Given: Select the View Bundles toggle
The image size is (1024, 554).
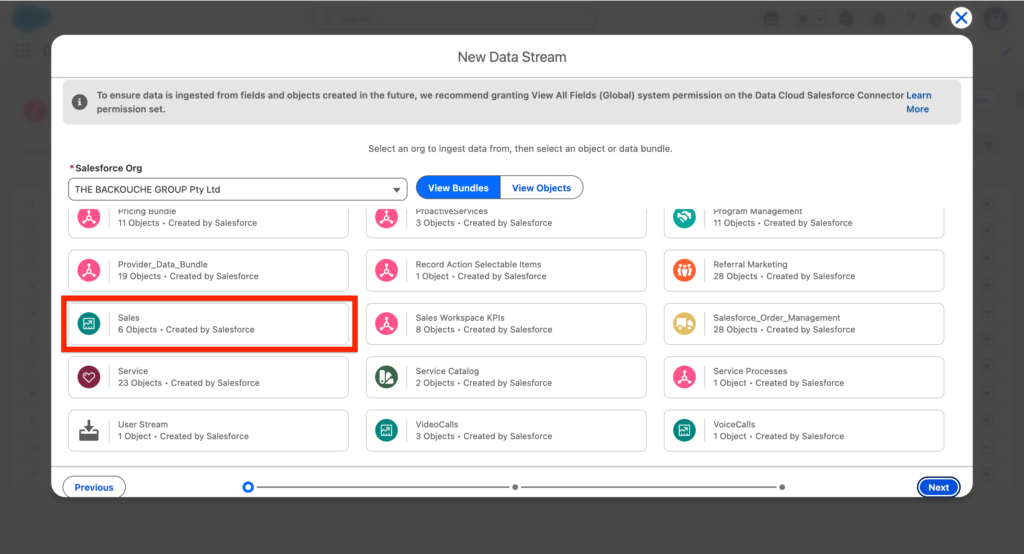Looking at the screenshot, I should pos(458,188).
